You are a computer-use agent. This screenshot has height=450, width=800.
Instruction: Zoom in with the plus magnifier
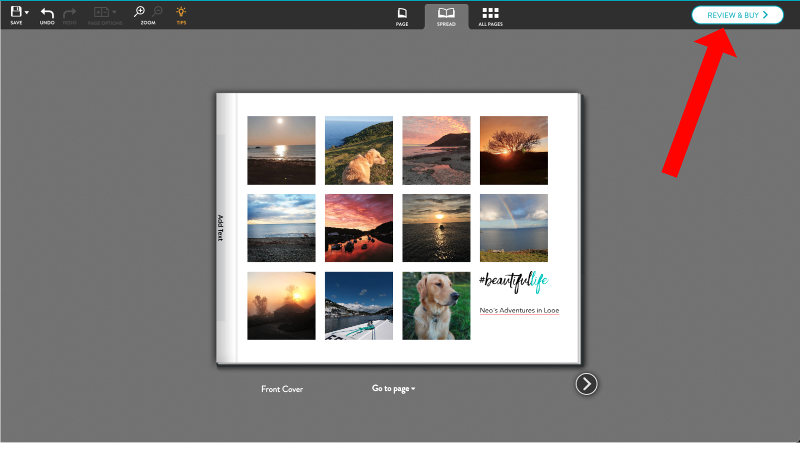pos(140,12)
